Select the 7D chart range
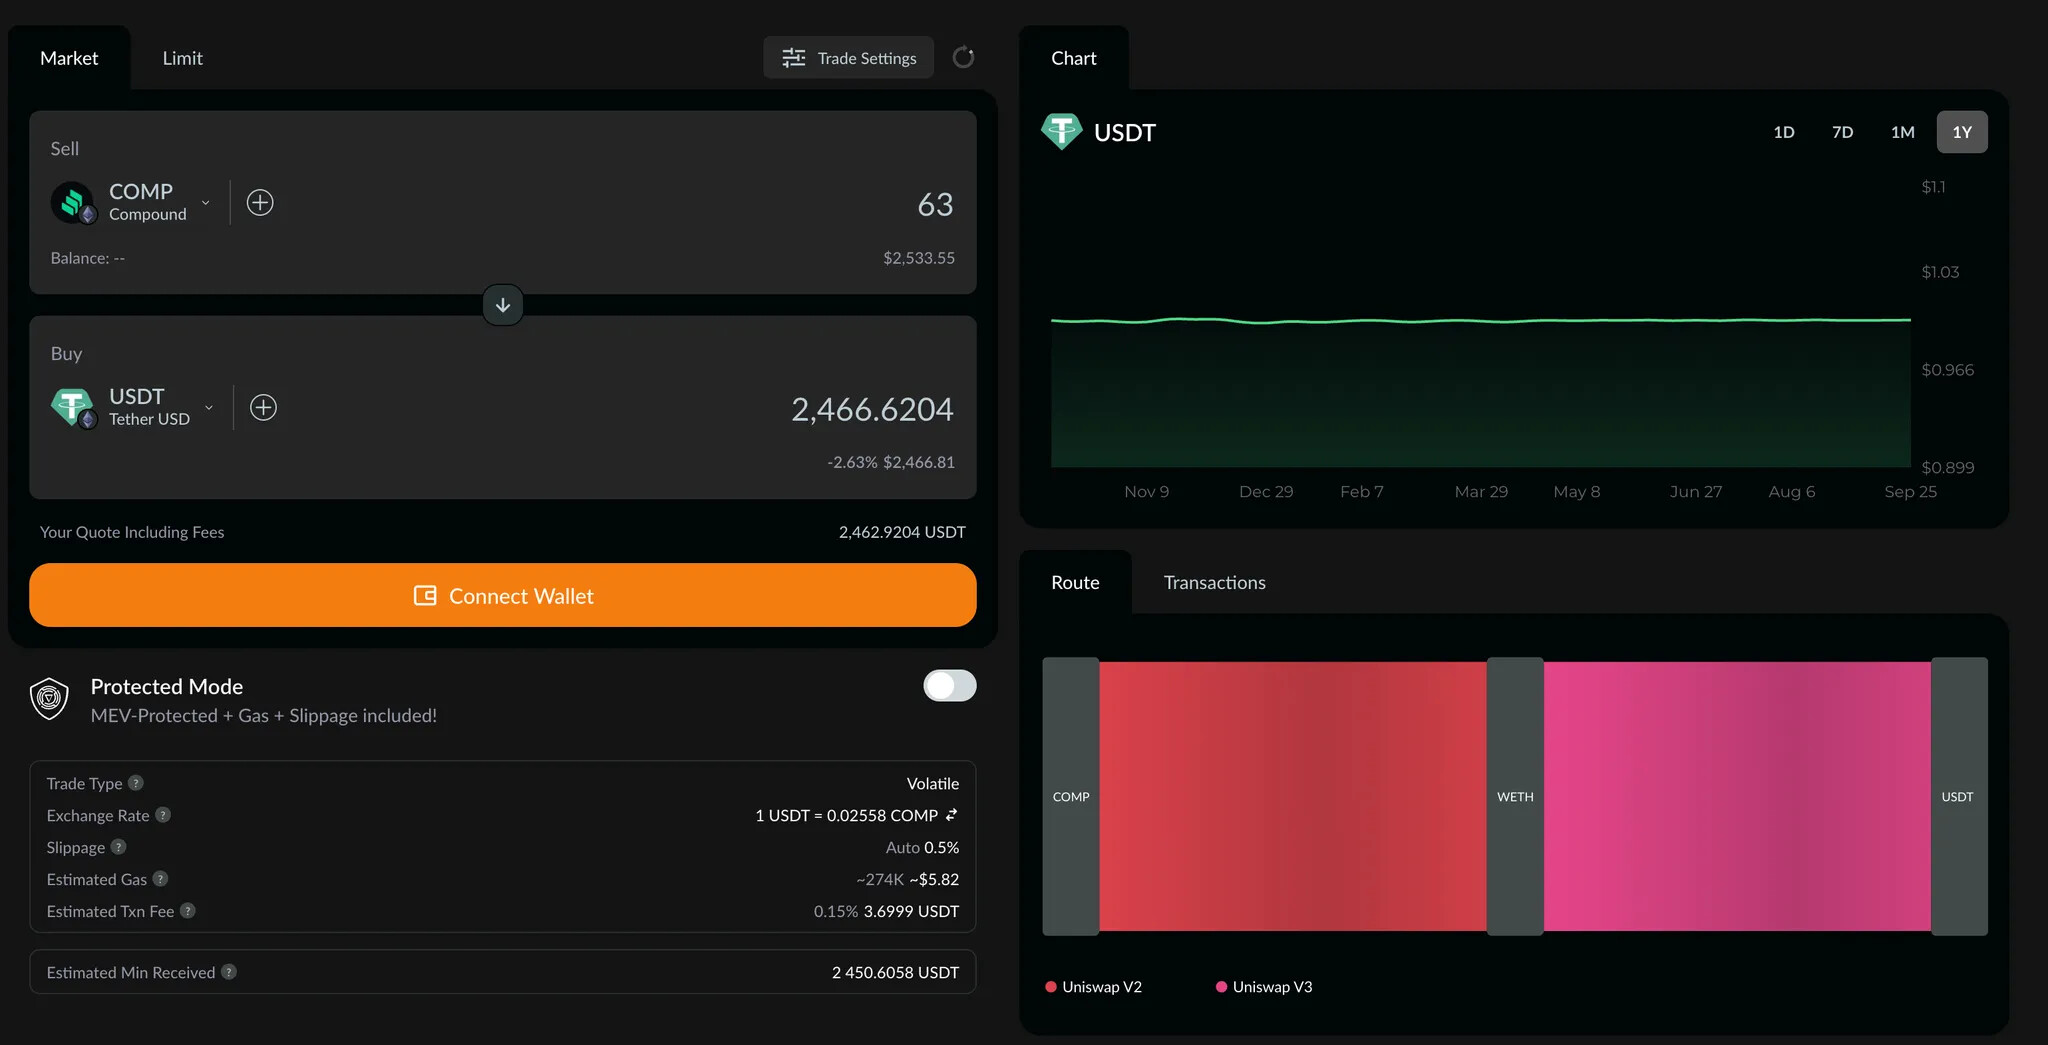Viewport: 2048px width, 1045px height. tap(1843, 132)
